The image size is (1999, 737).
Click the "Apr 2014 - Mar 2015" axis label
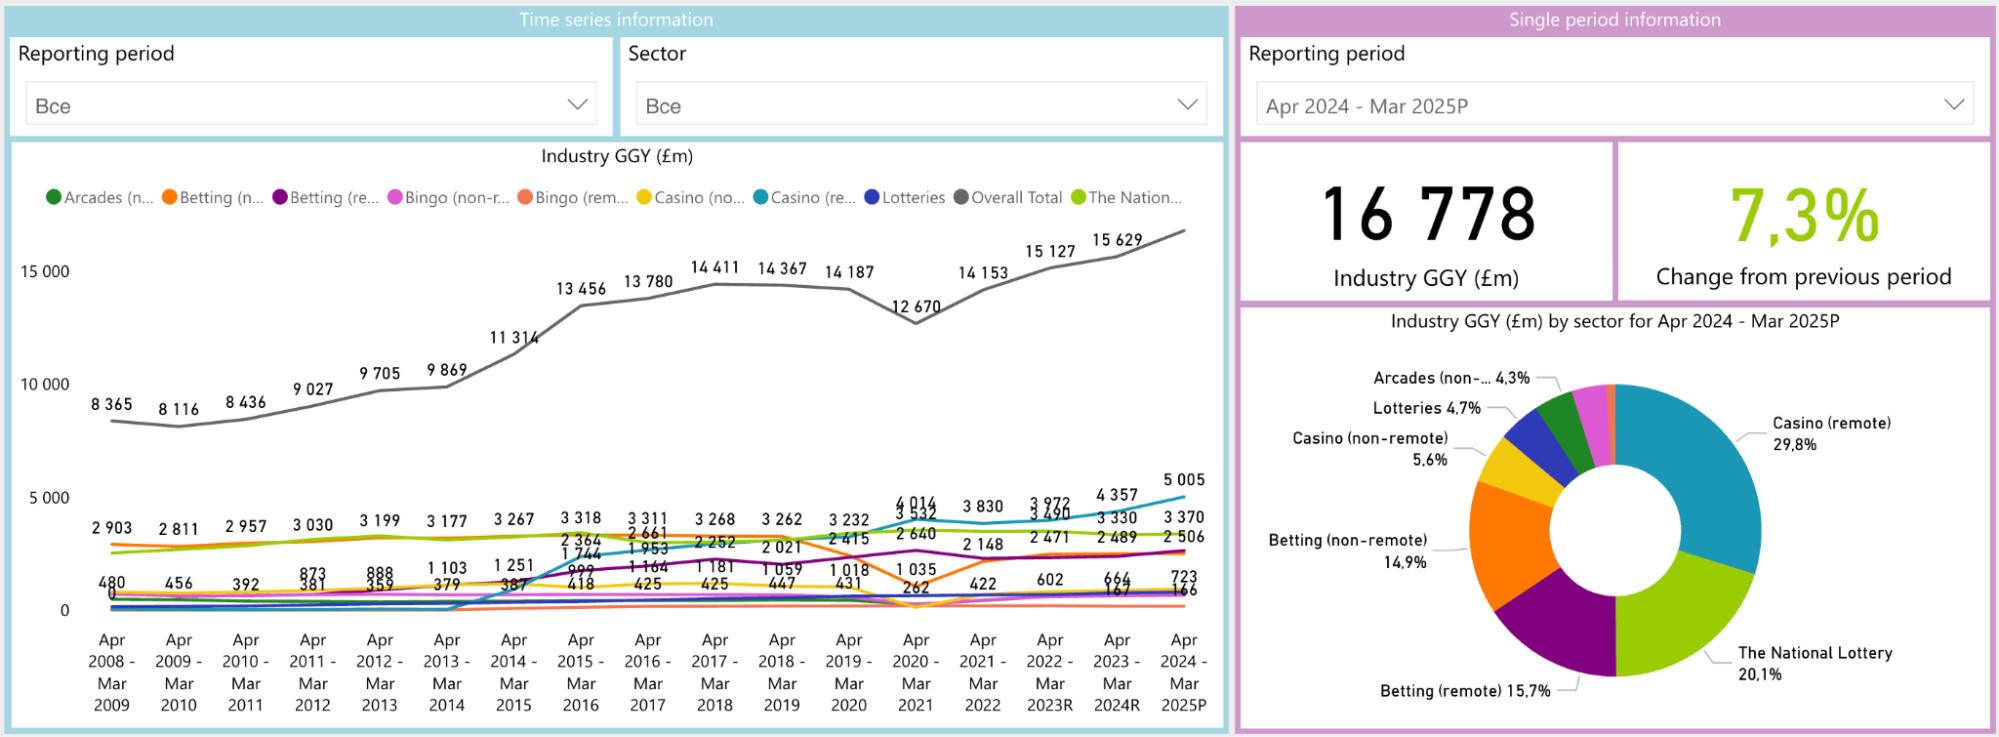[514, 672]
